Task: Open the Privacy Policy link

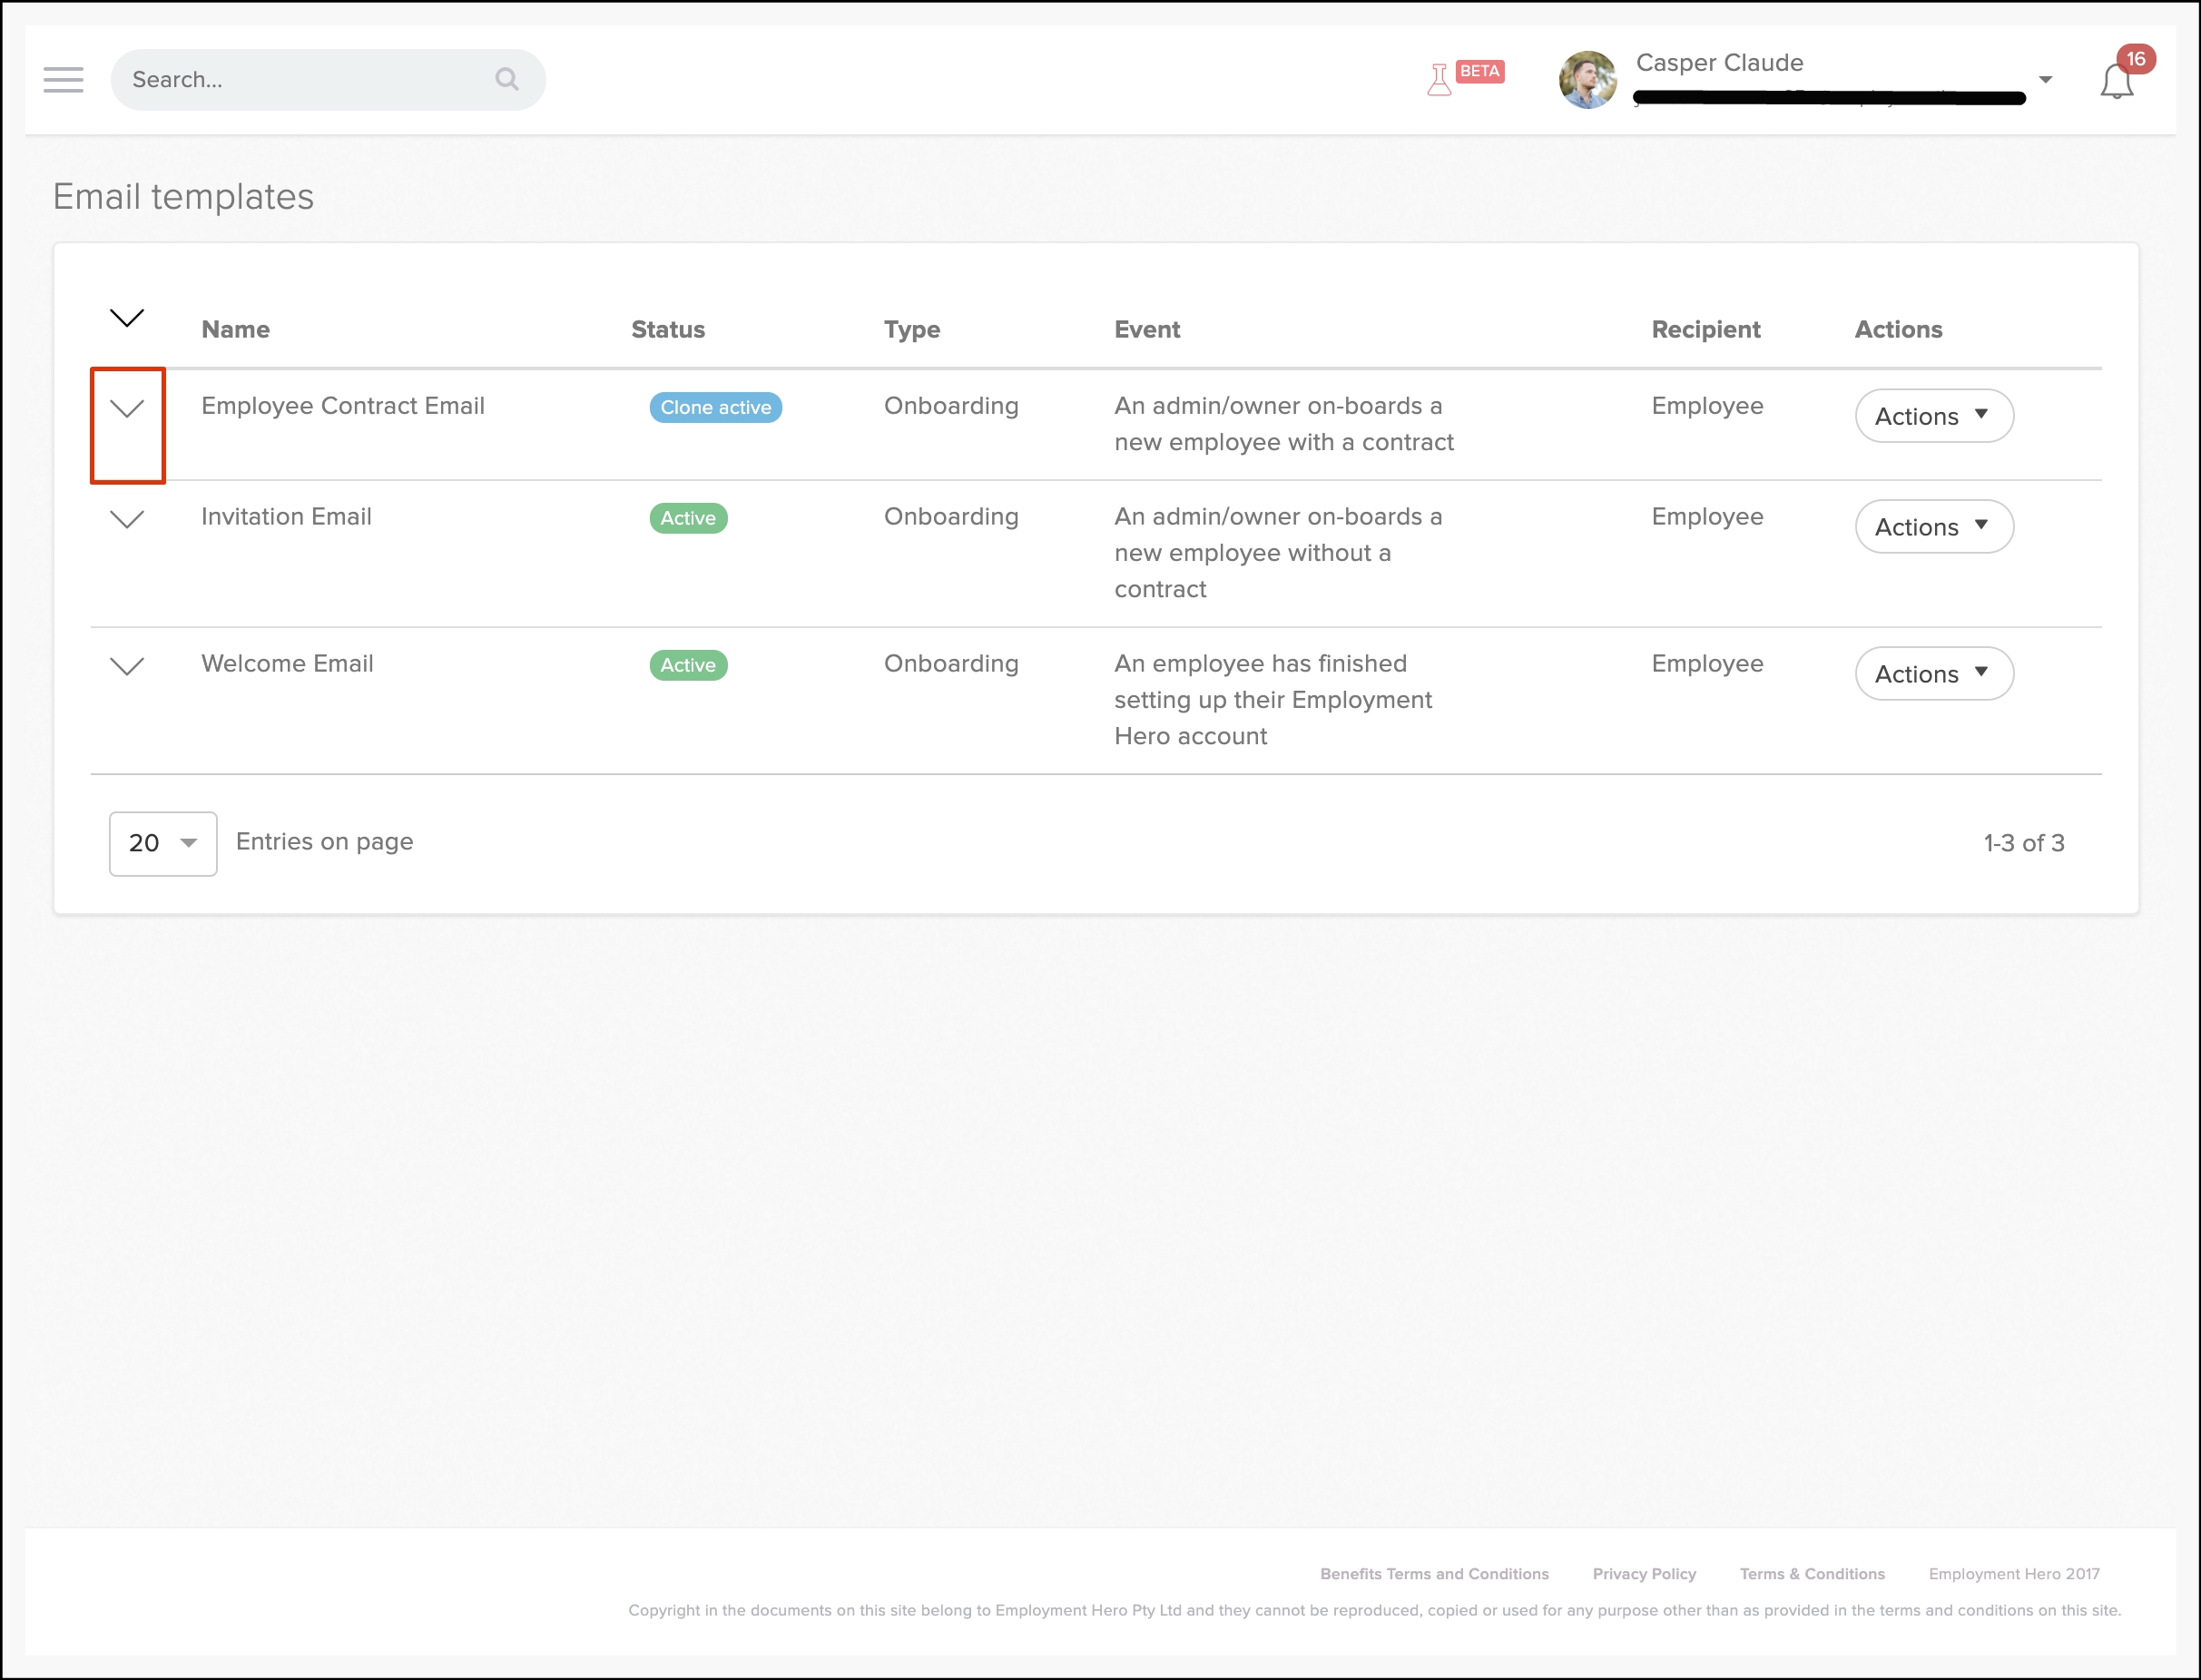Action: coord(1643,1574)
